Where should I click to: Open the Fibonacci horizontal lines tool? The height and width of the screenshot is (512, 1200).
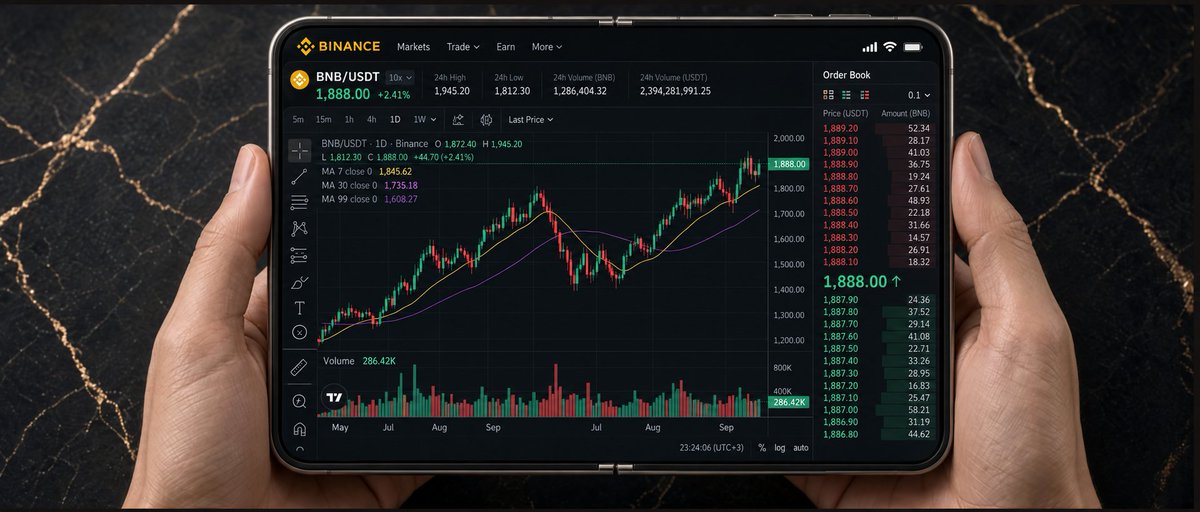[299, 203]
